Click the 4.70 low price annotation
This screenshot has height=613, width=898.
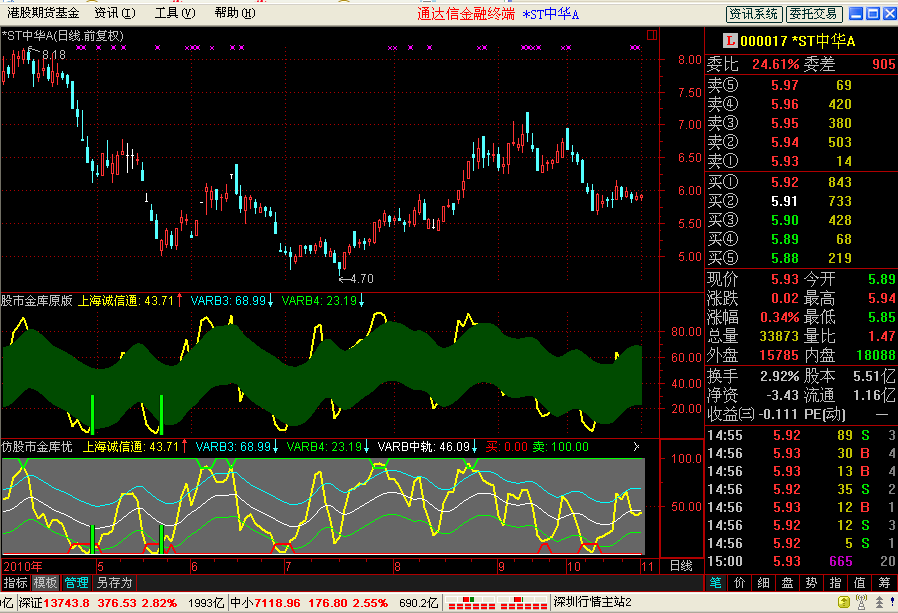point(361,279)
